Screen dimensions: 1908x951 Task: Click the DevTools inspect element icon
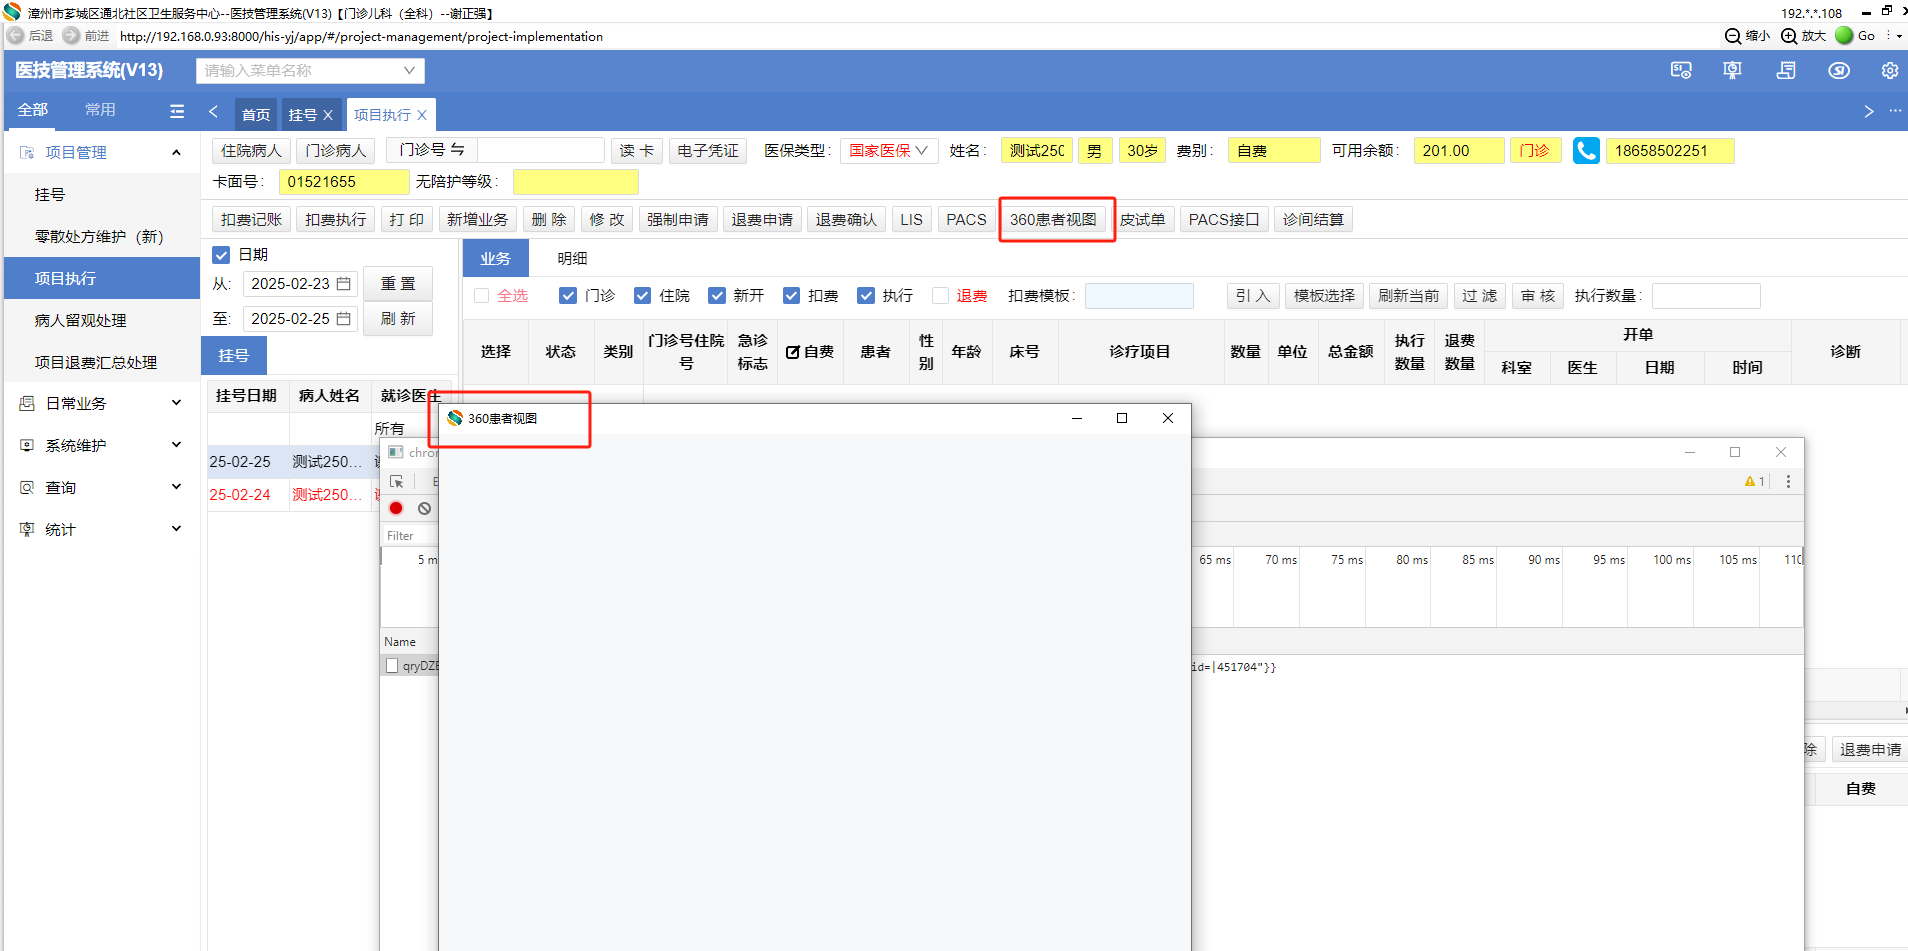pos(397,481)
